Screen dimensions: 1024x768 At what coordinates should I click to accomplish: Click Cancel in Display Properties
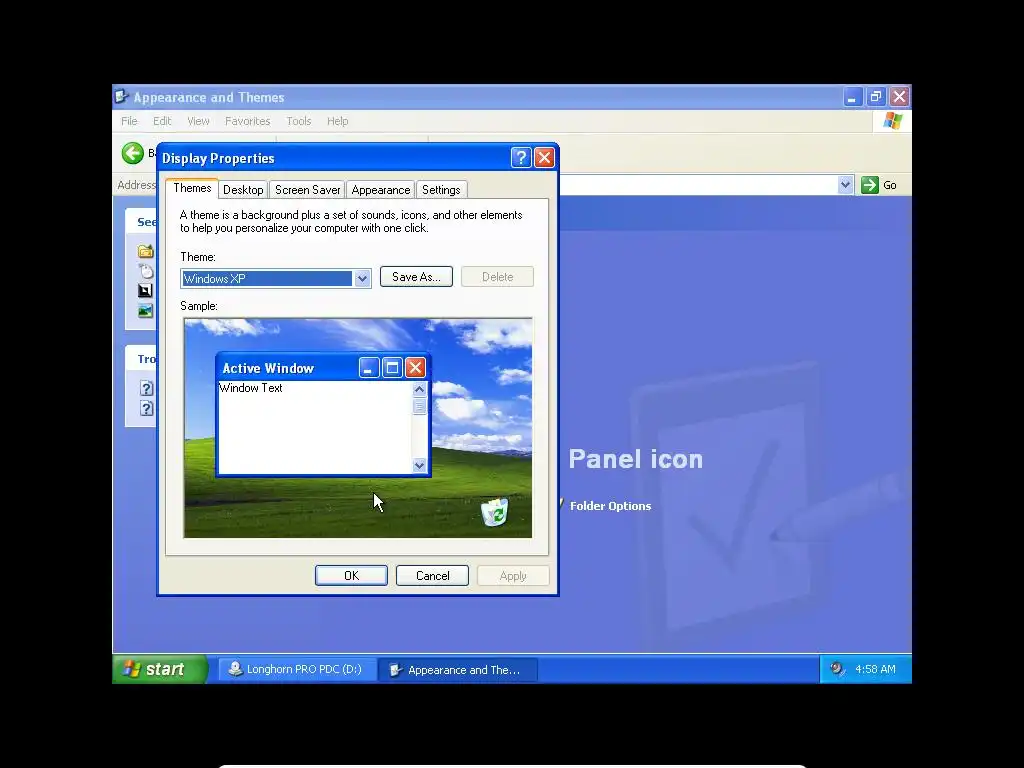click(x=432, y=575)
